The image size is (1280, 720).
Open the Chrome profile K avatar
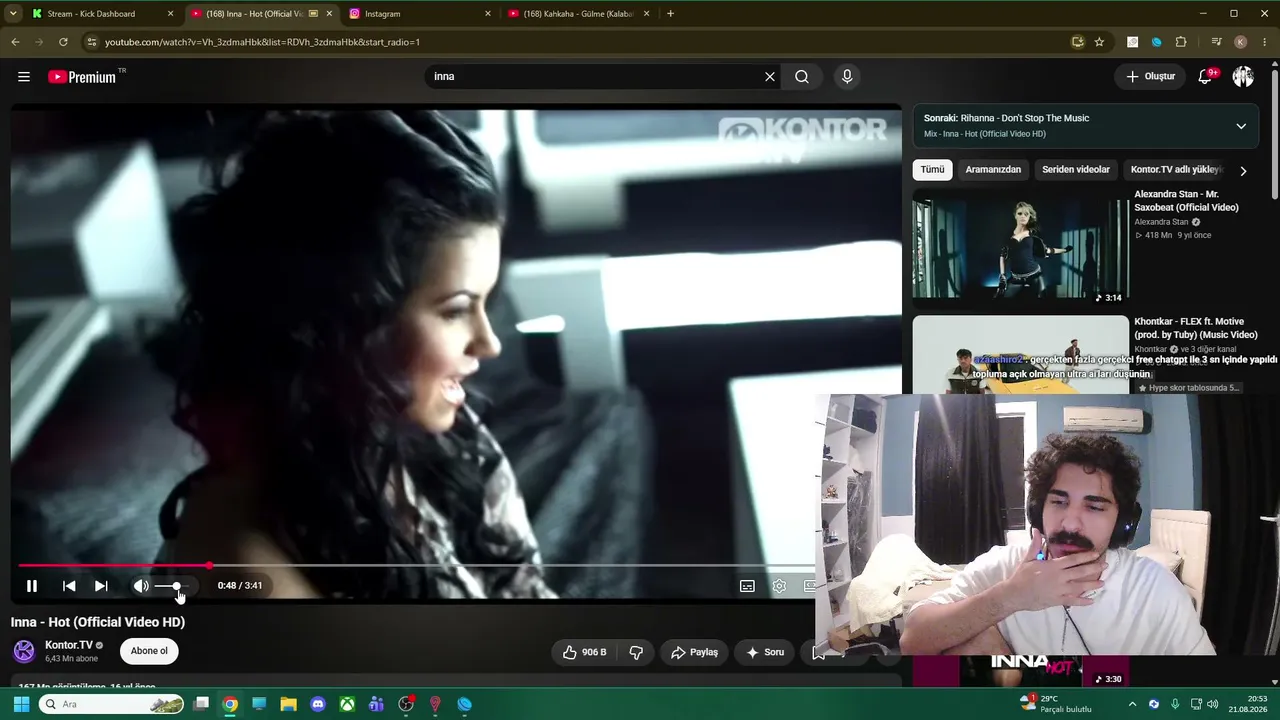coord(1240,42)
